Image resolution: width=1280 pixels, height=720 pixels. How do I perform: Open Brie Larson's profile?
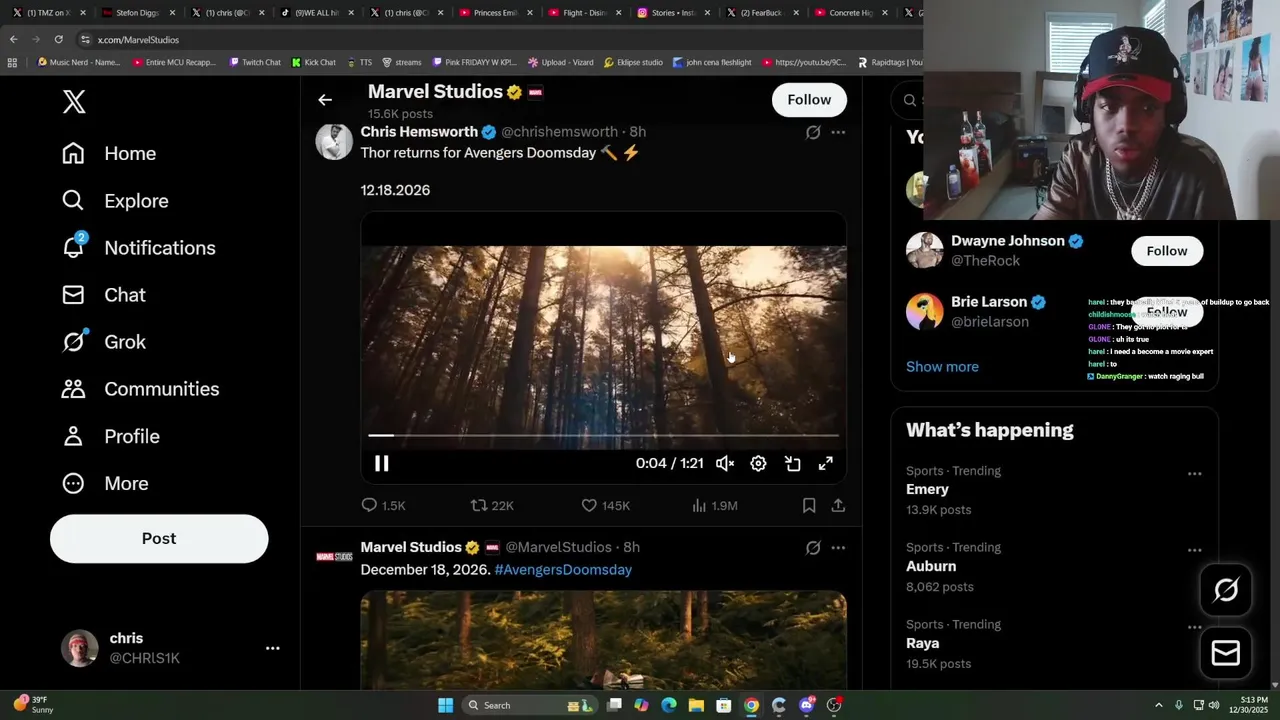[989, 302]
